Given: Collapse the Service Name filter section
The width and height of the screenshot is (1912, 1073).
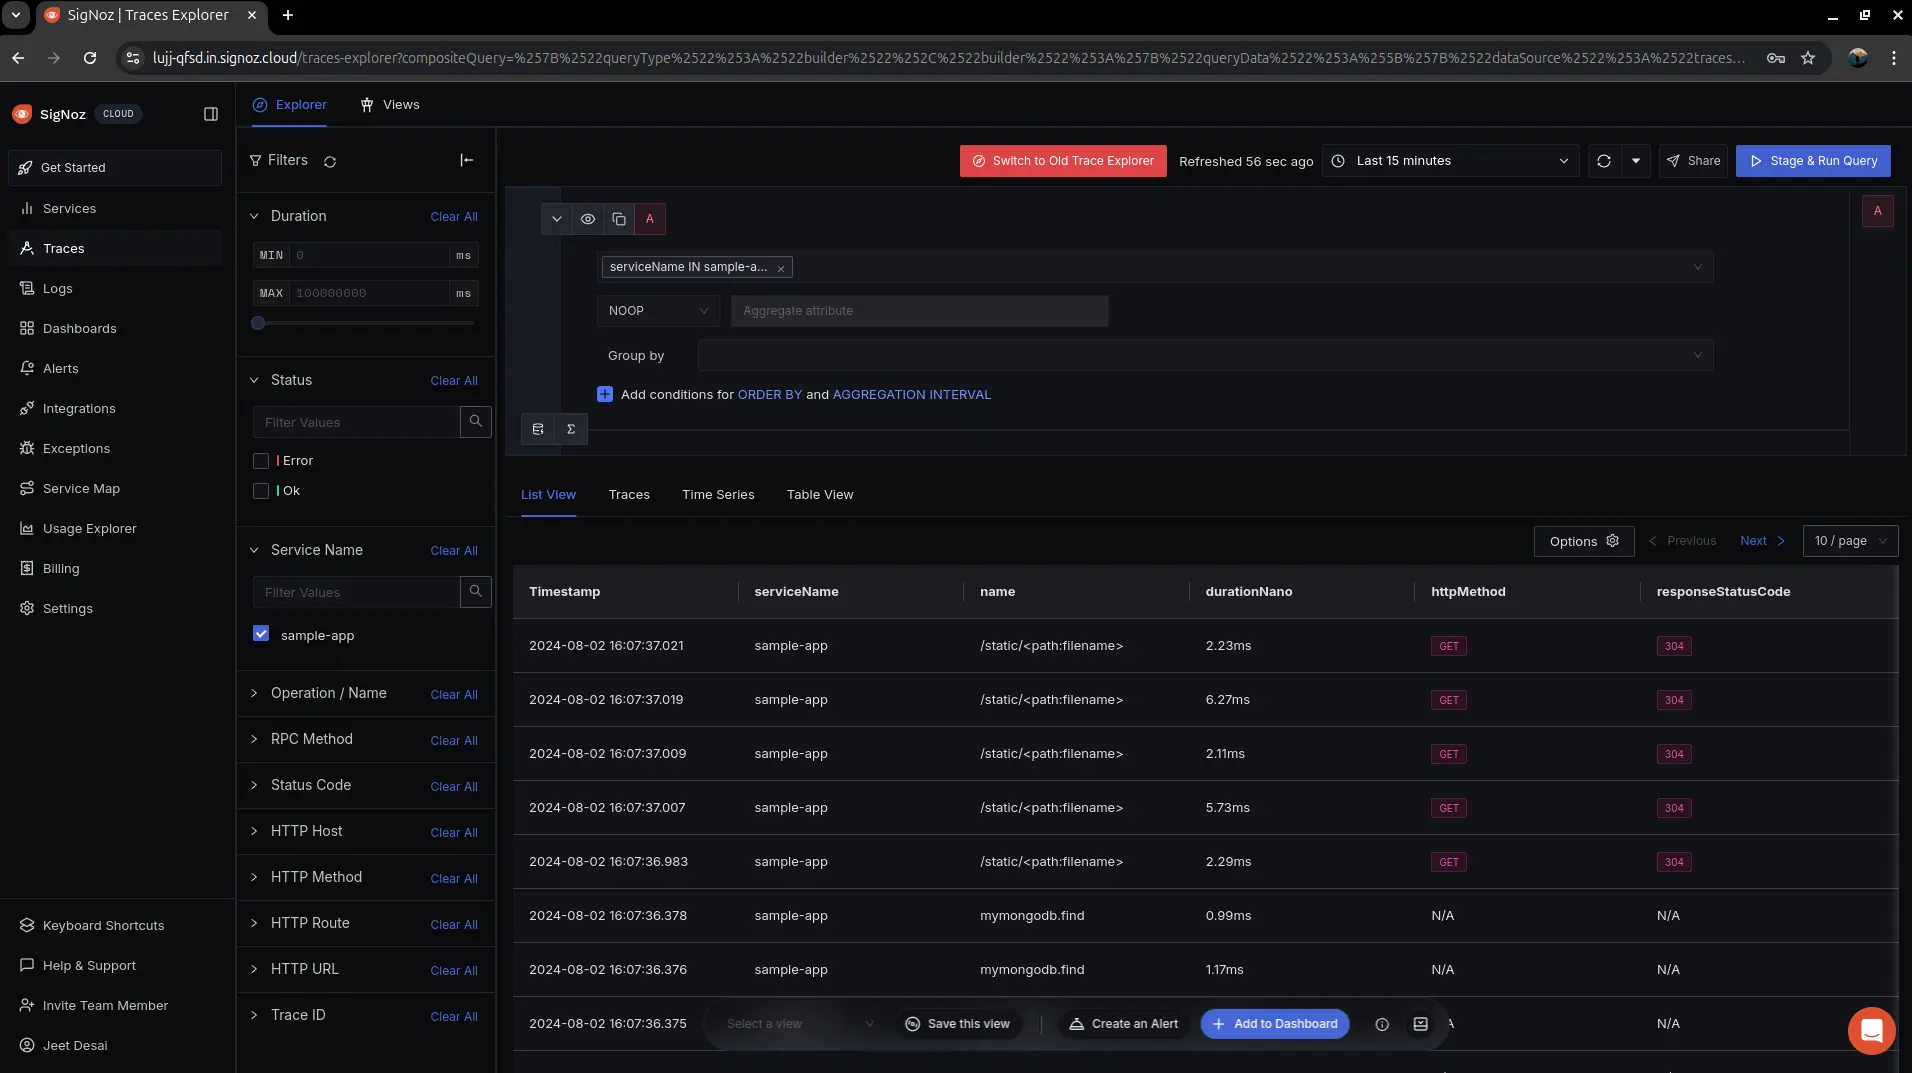Looking at the screenshot, I should (254, 550).
